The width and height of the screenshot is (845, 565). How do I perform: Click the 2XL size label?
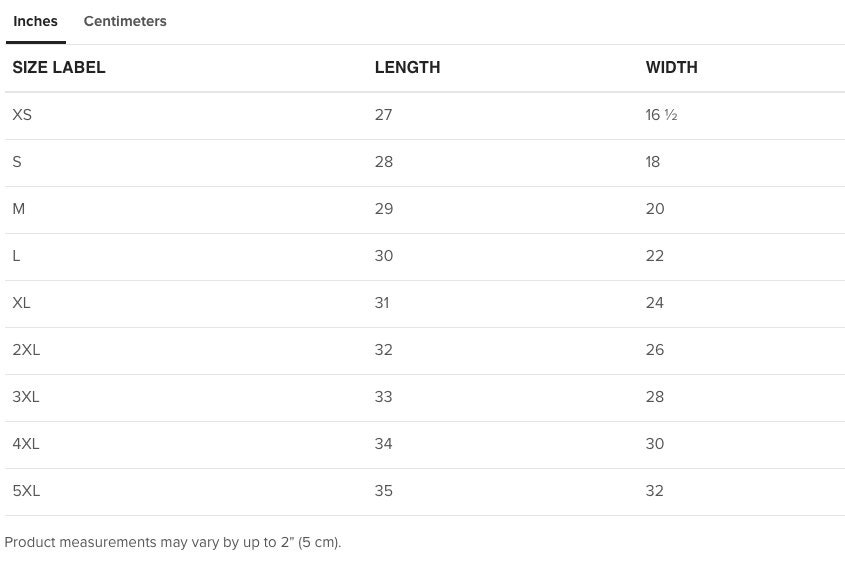[x=26, y=350]
